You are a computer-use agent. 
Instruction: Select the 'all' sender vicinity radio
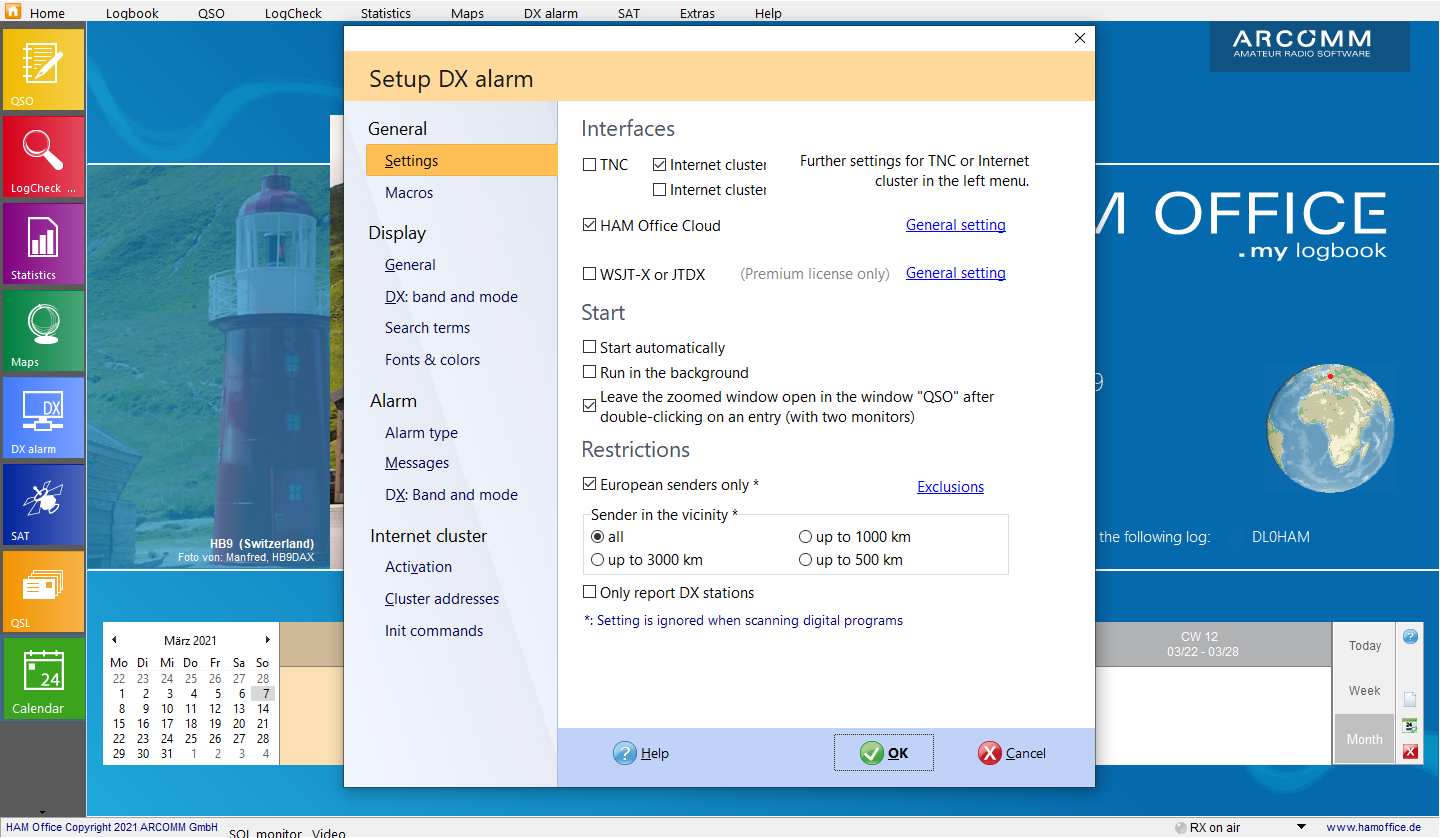tap(598, 537)
